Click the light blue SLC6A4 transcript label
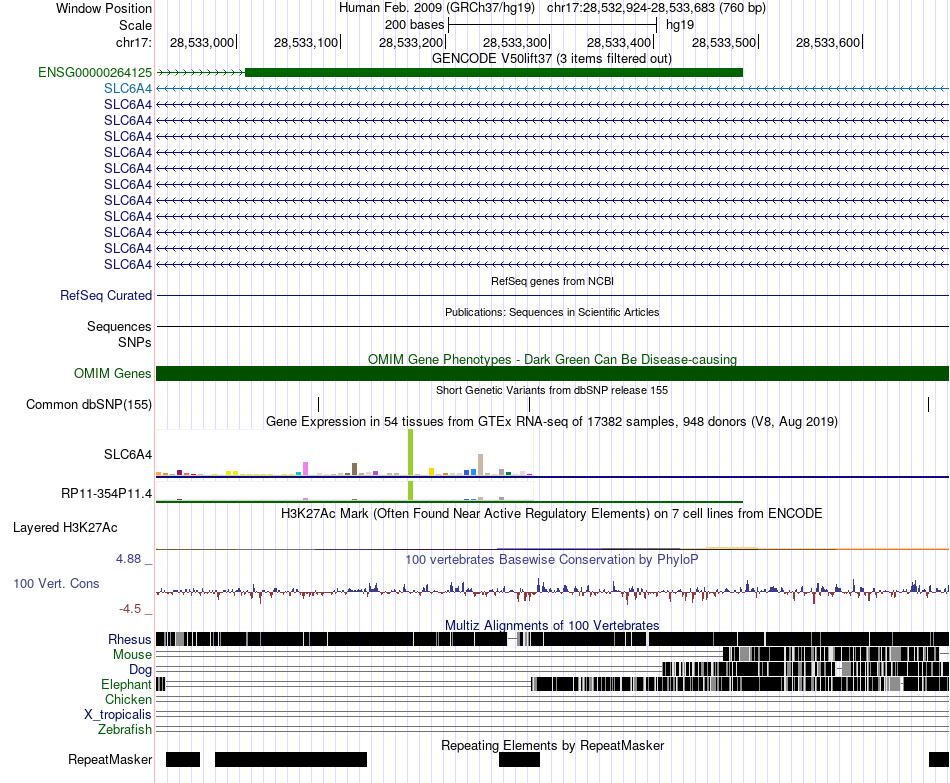 [128, 88]
